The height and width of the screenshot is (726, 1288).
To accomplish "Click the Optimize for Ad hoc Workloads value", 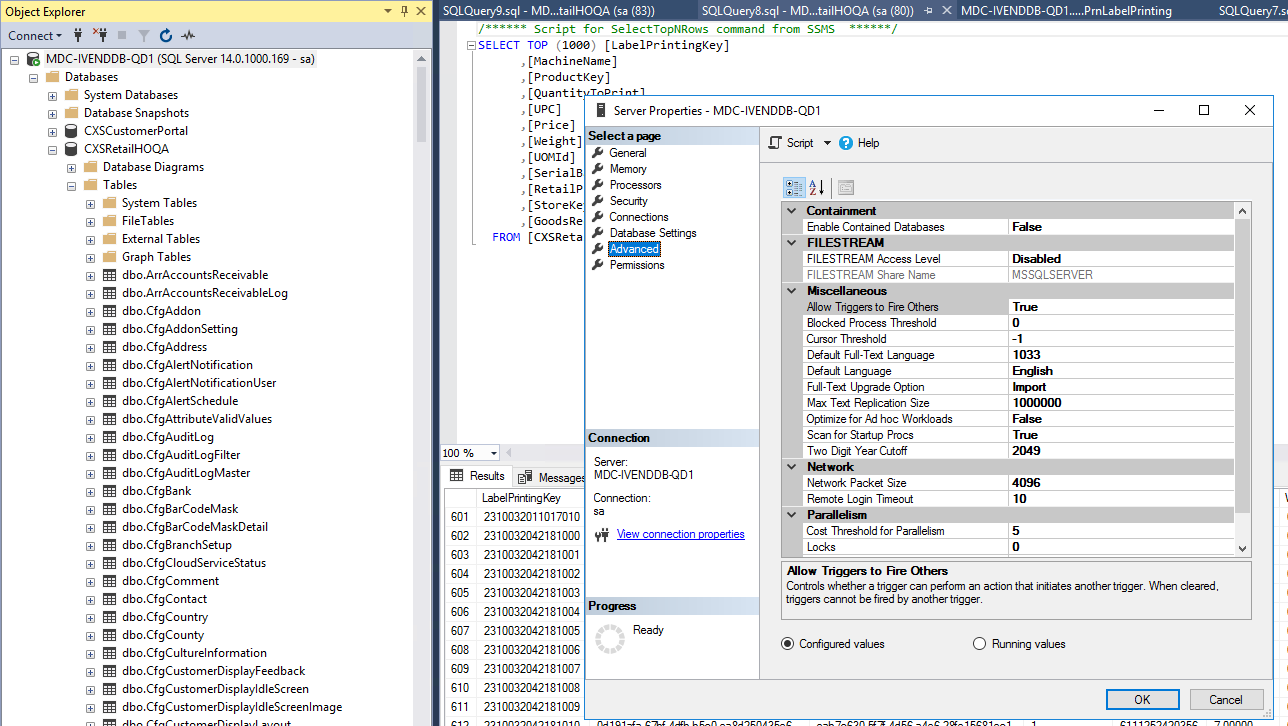I will coord(1121,419).
